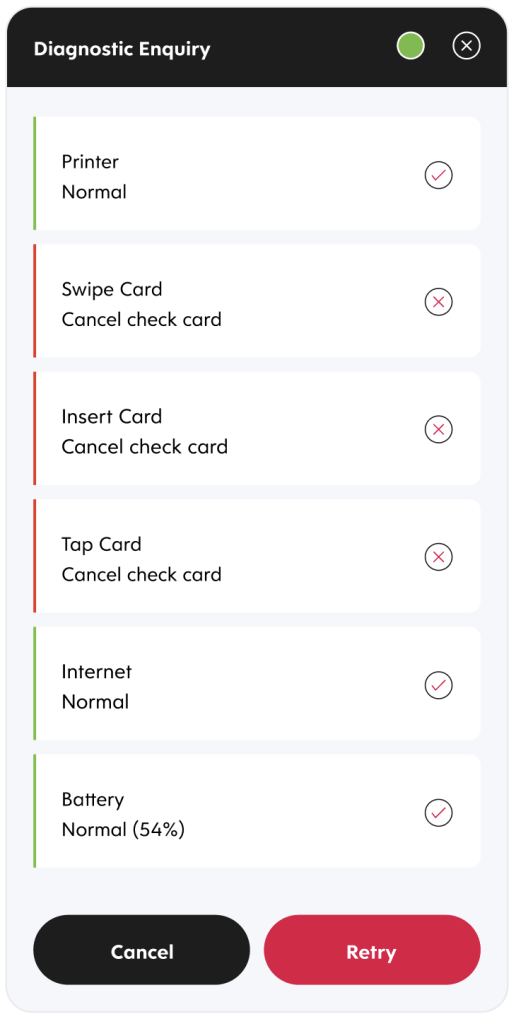Select the Tap Card result row

[257, 556]
